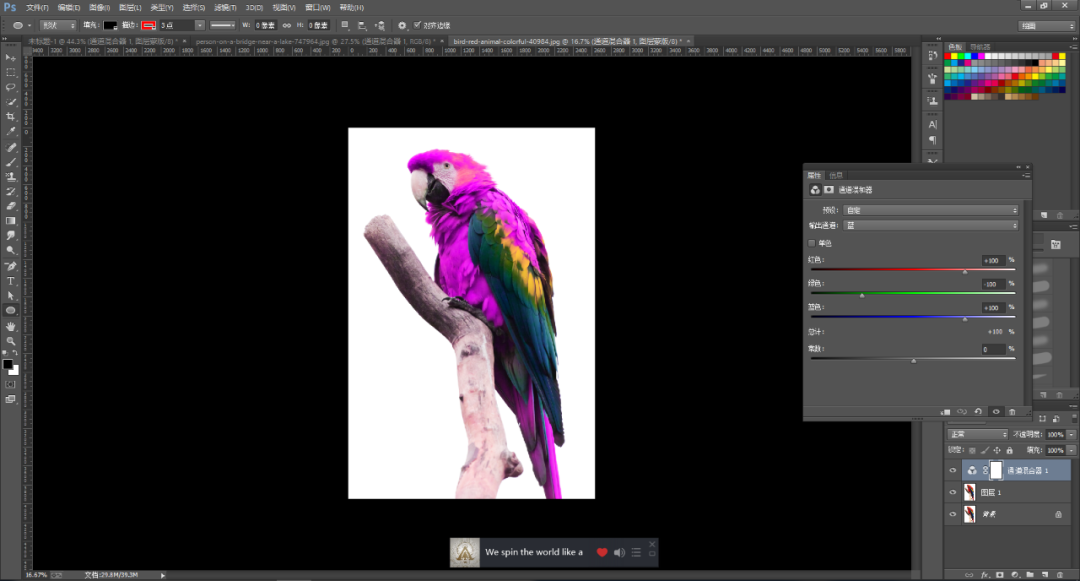Open the 预设 preset dropdown

point(931,210)
